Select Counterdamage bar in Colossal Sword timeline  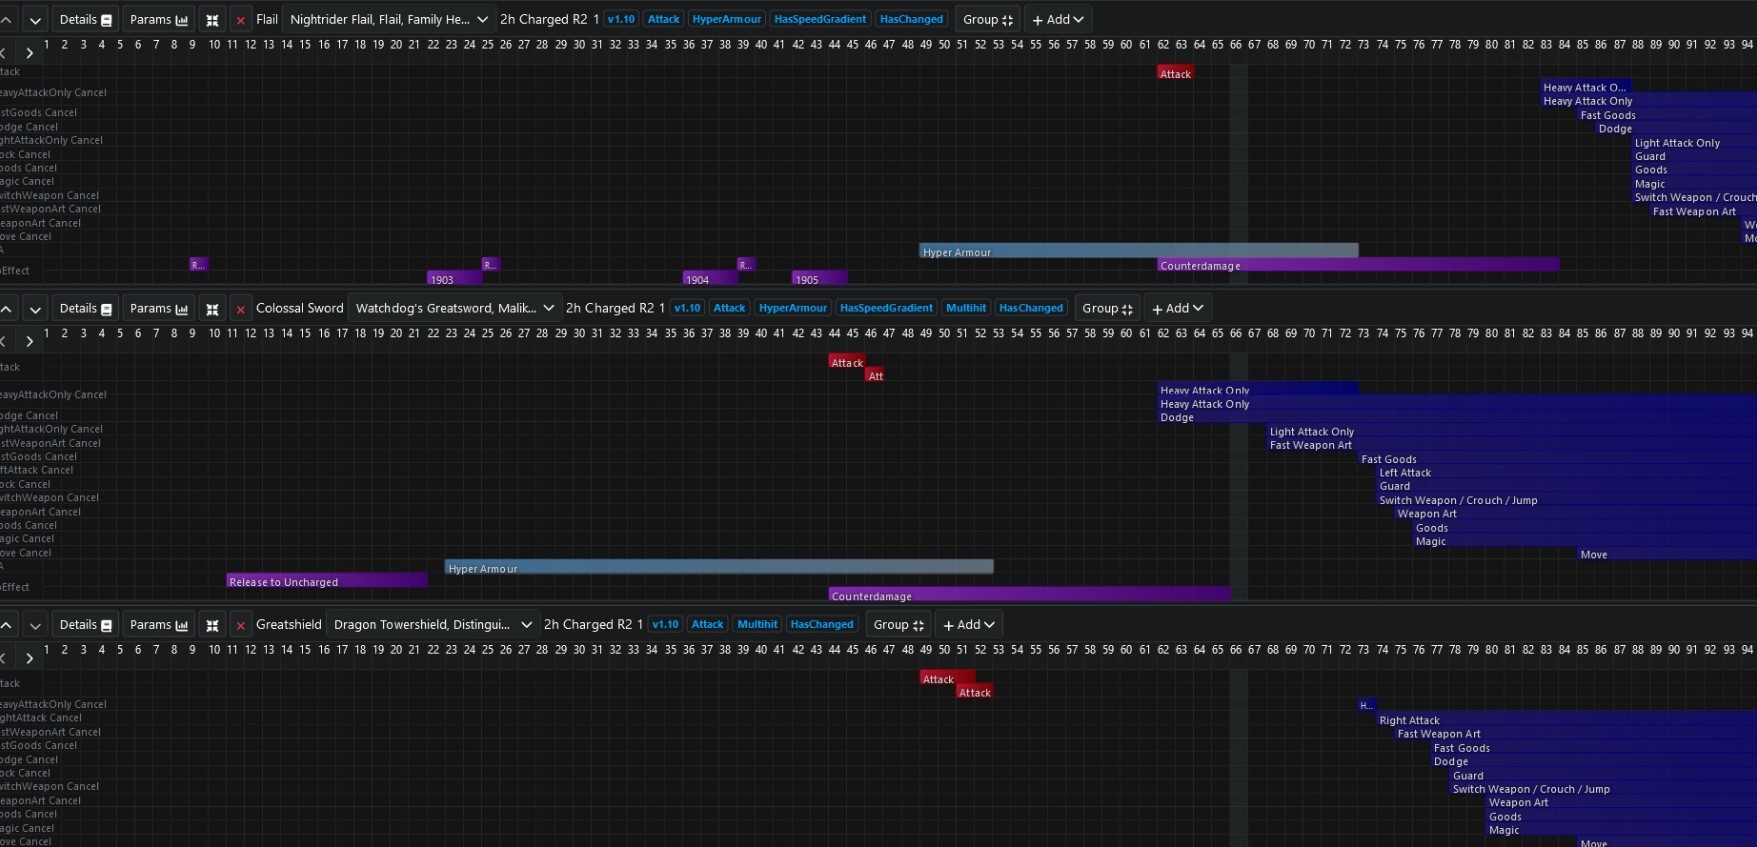tap(1029, 595)
